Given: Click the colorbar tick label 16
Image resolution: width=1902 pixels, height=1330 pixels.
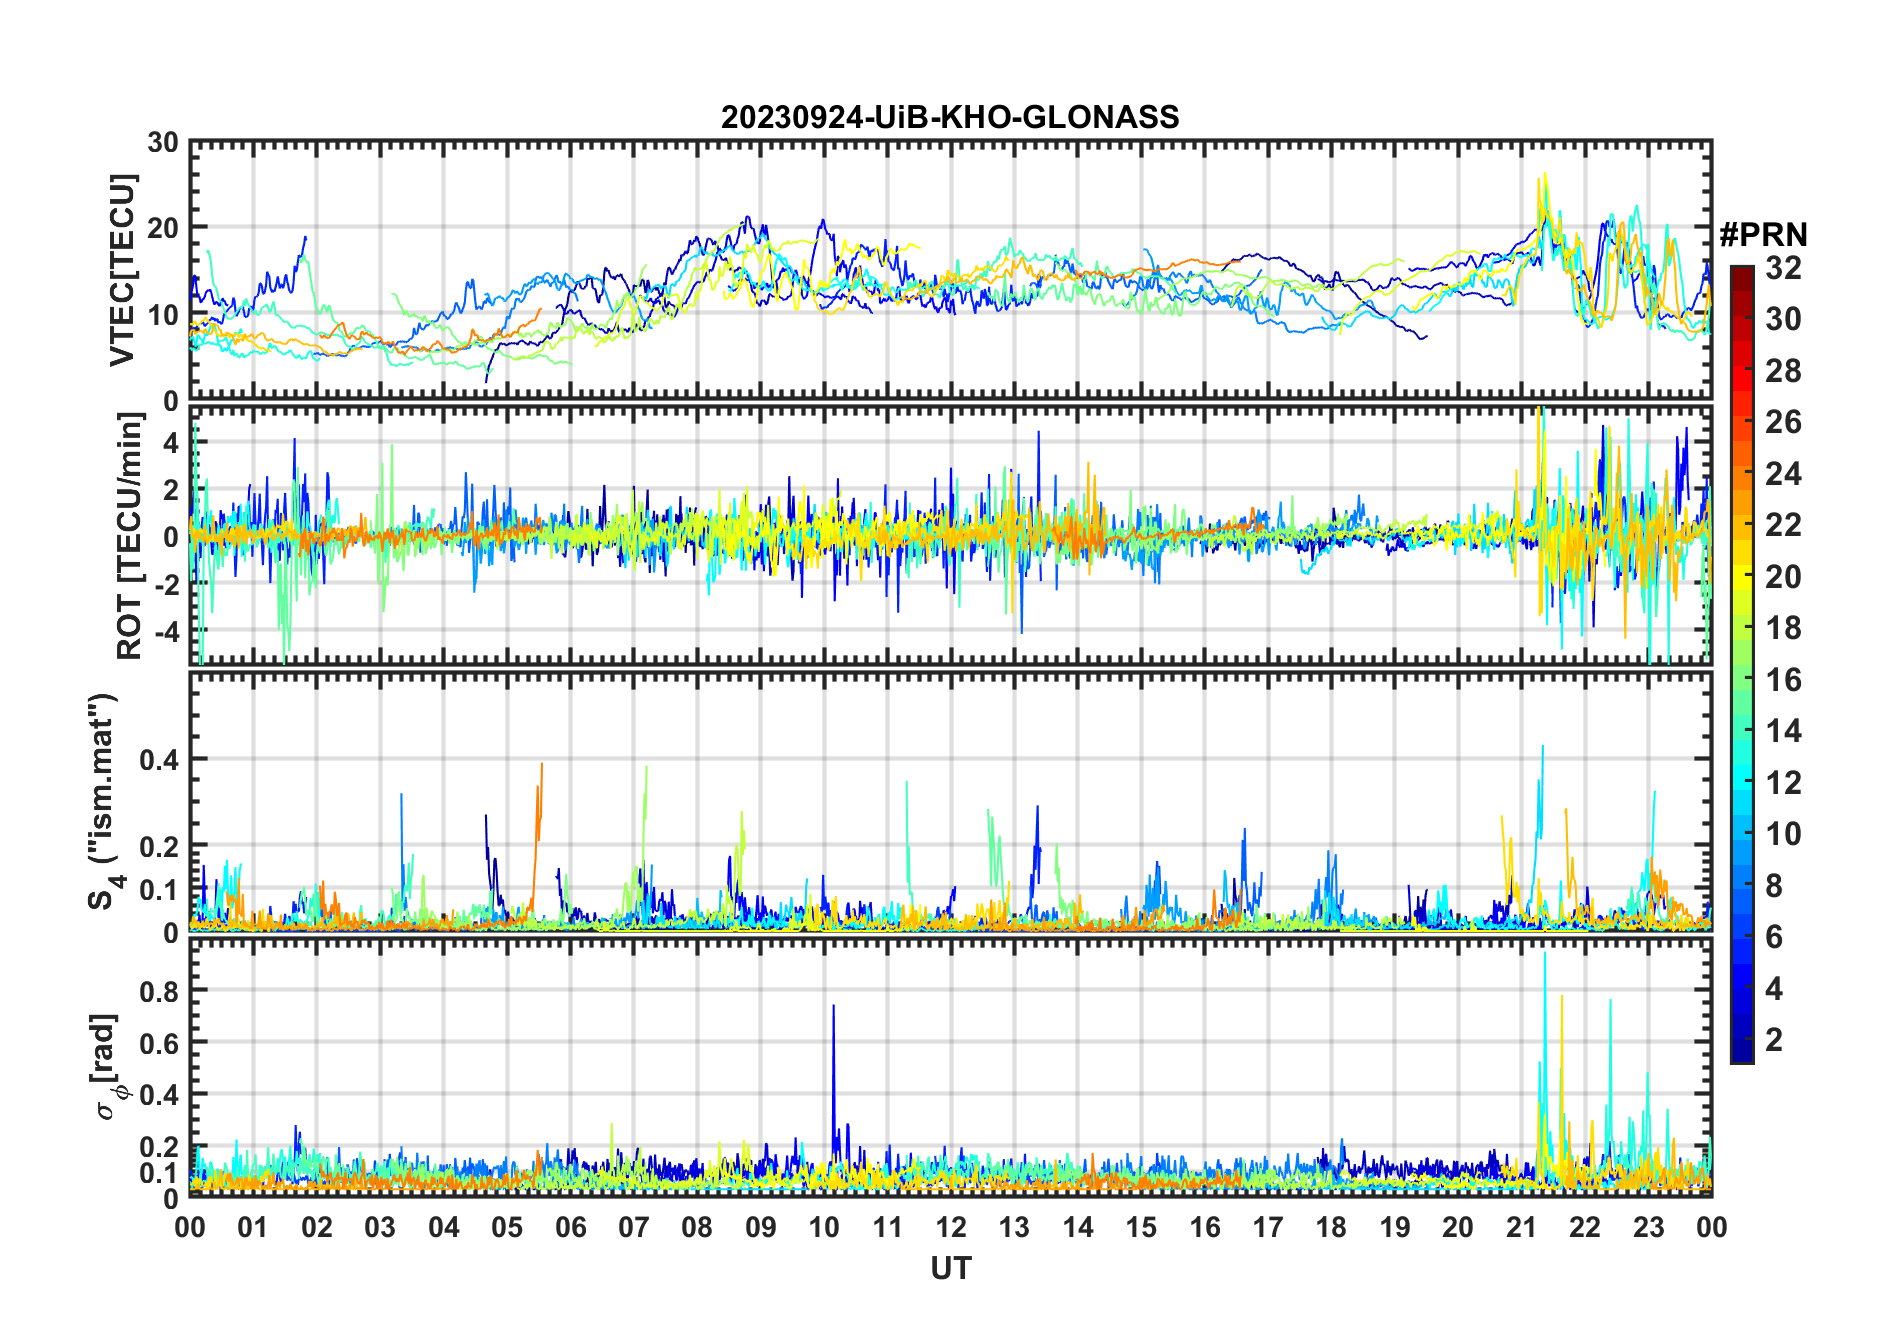Looking at the screenshot, I should click(1783, 680).
